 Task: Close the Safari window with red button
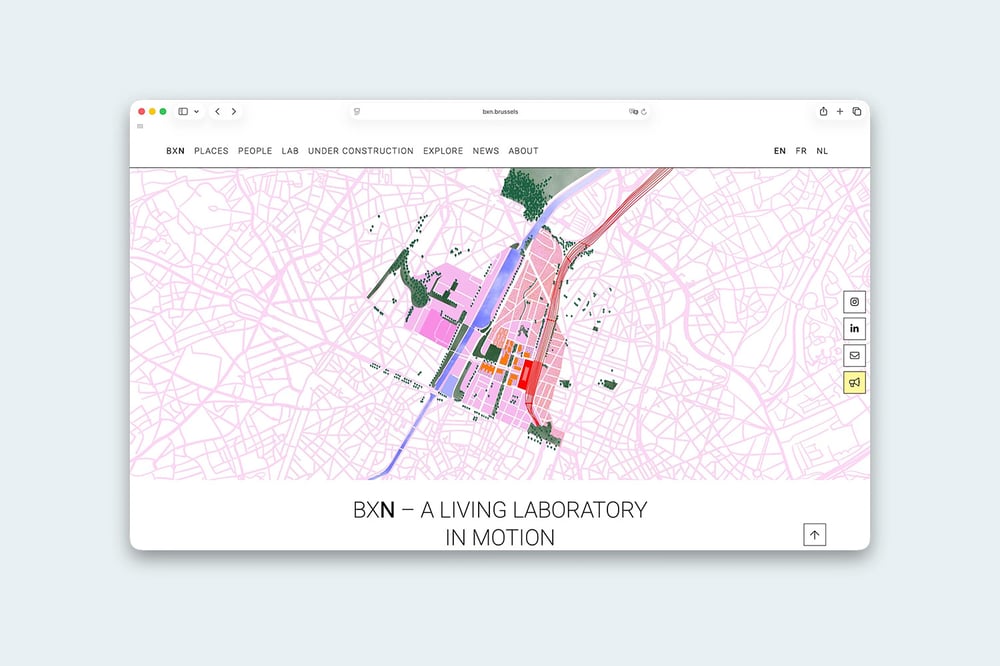(x=142, y=112)
